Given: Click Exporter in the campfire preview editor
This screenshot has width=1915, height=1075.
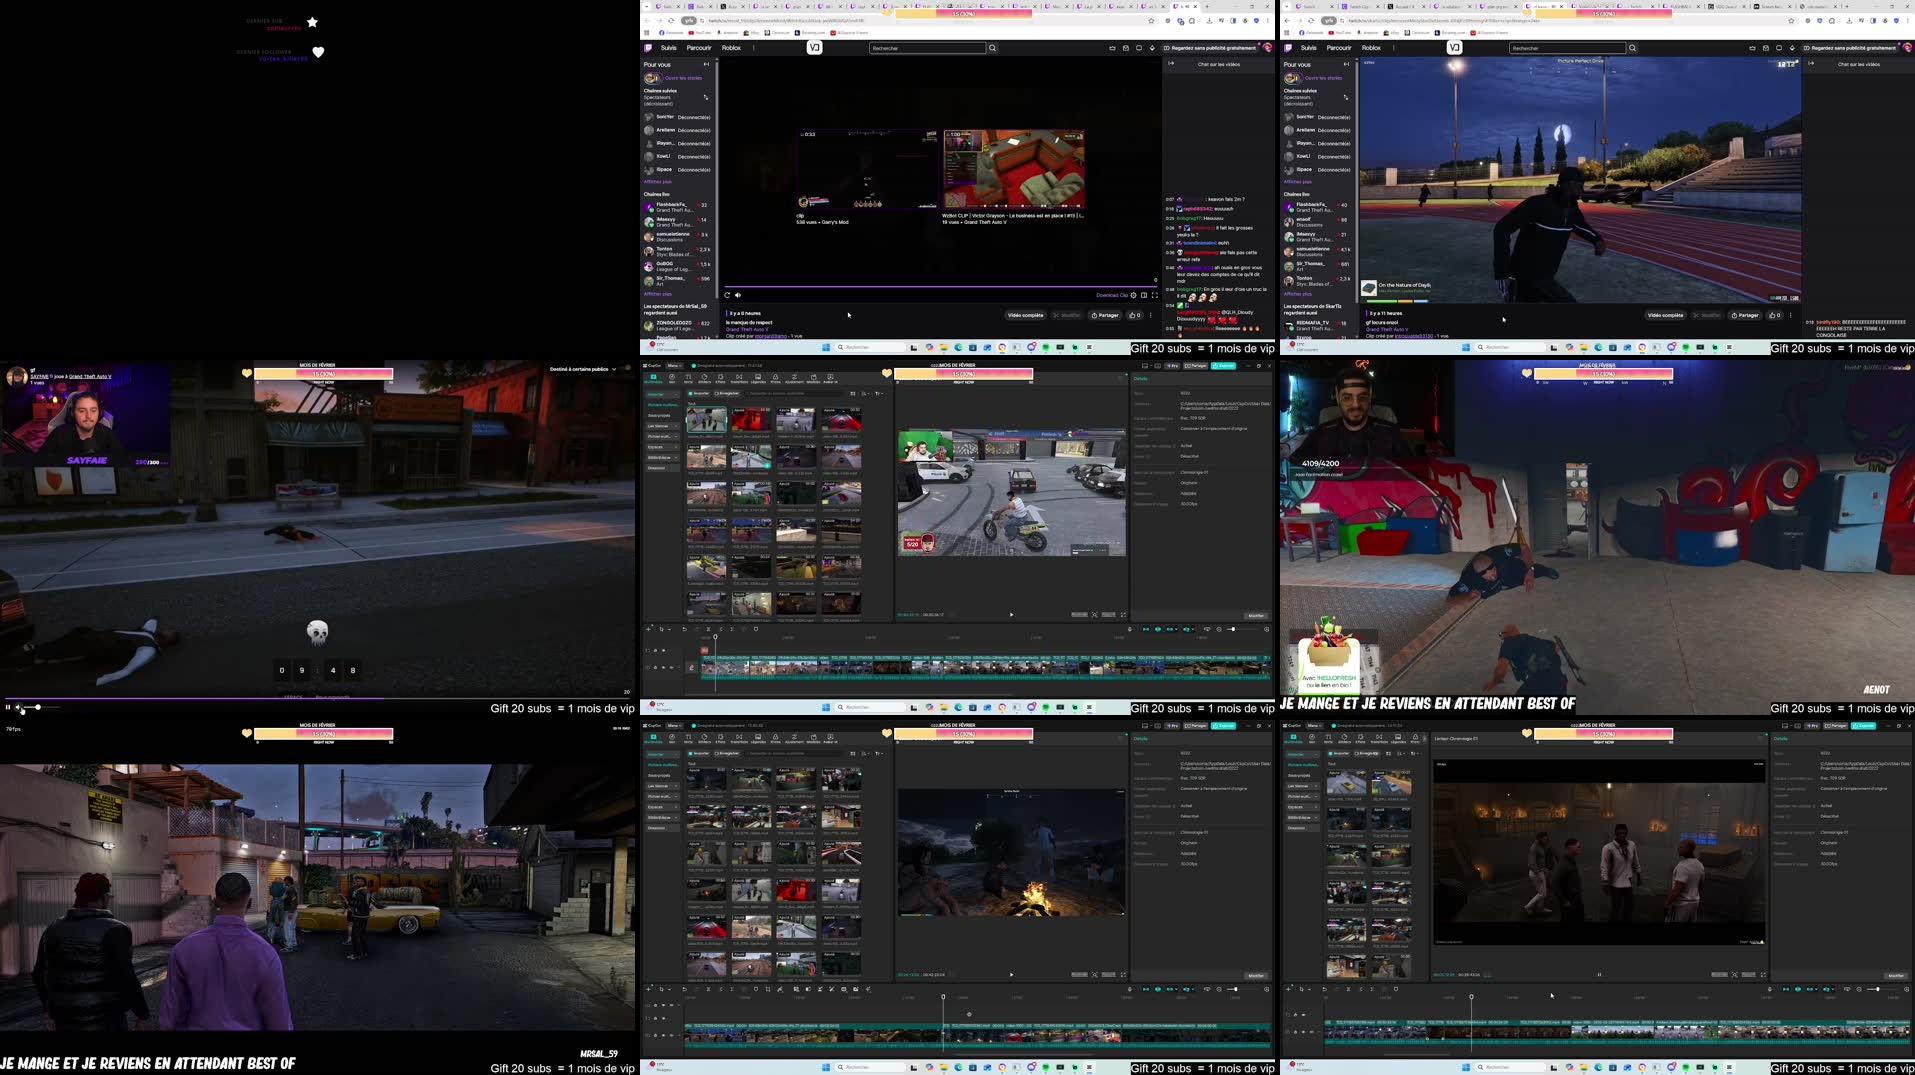Looking at the screenshot, I should coord(1223,725).
